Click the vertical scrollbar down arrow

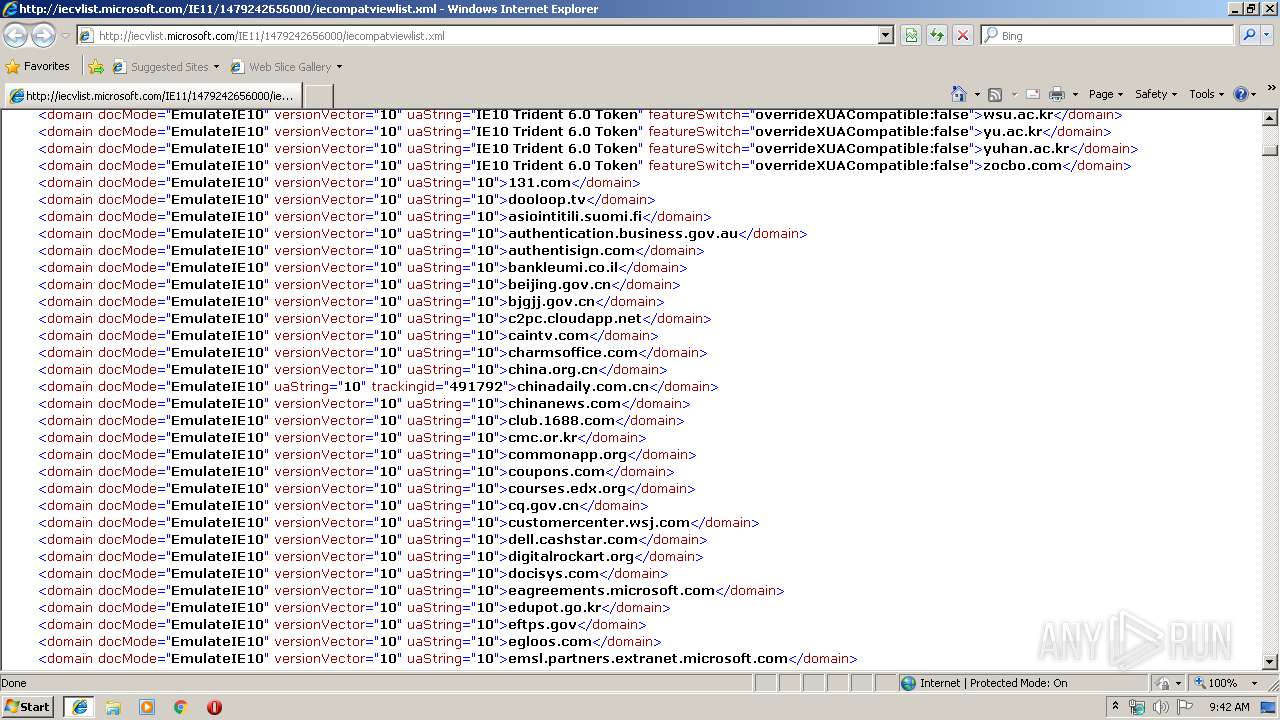click(x=1270, y=661)
